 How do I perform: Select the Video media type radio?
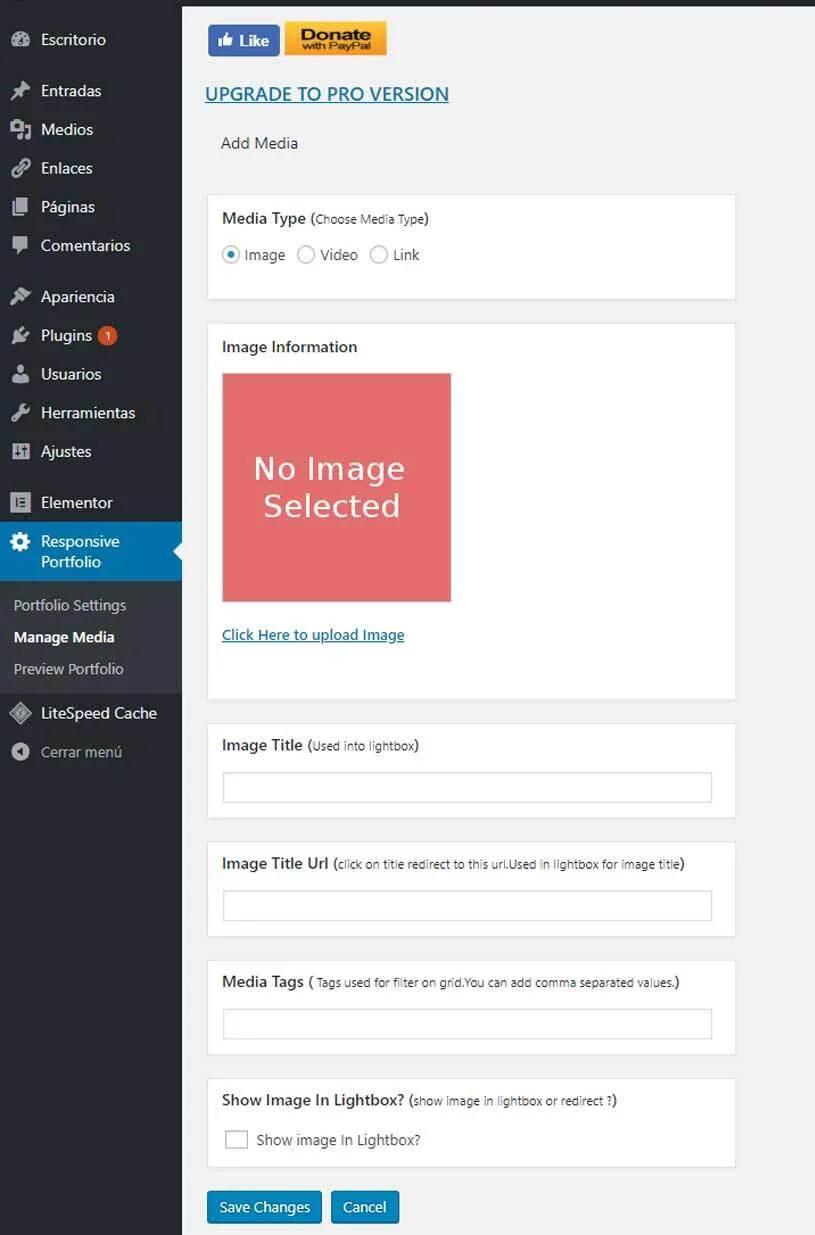tap(306, 255)
